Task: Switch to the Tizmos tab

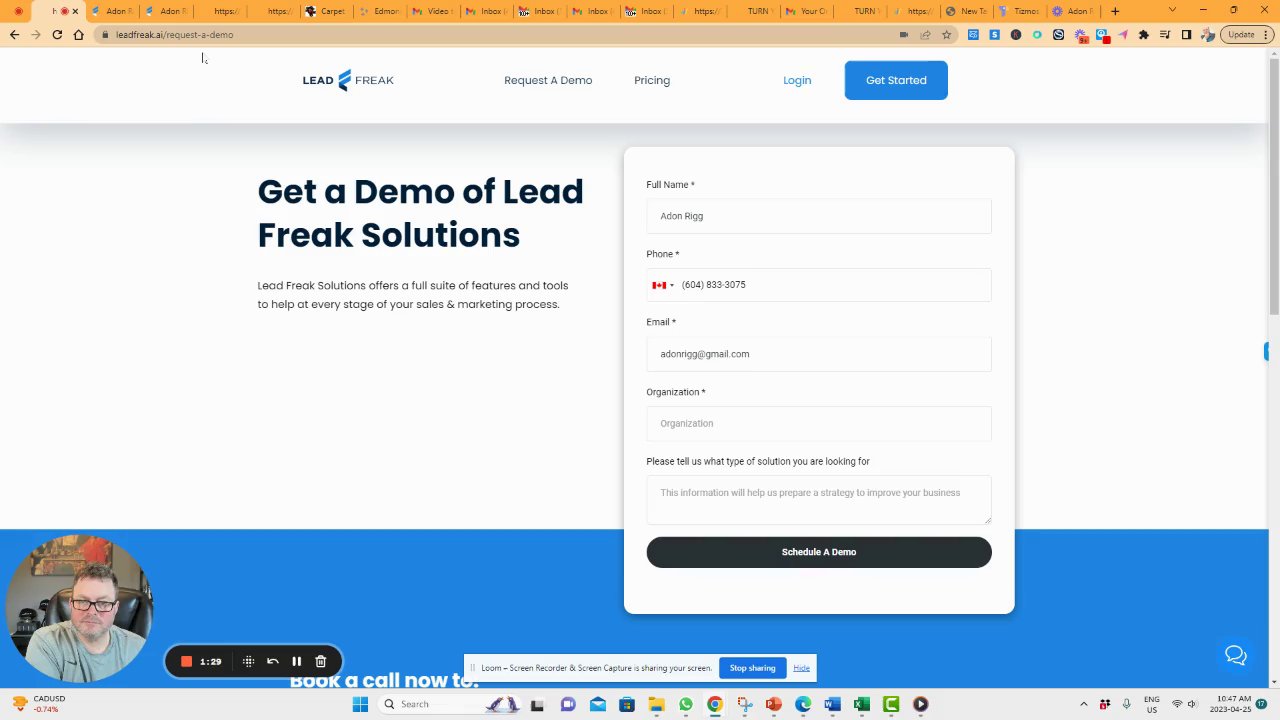Action: point(1020,11)
